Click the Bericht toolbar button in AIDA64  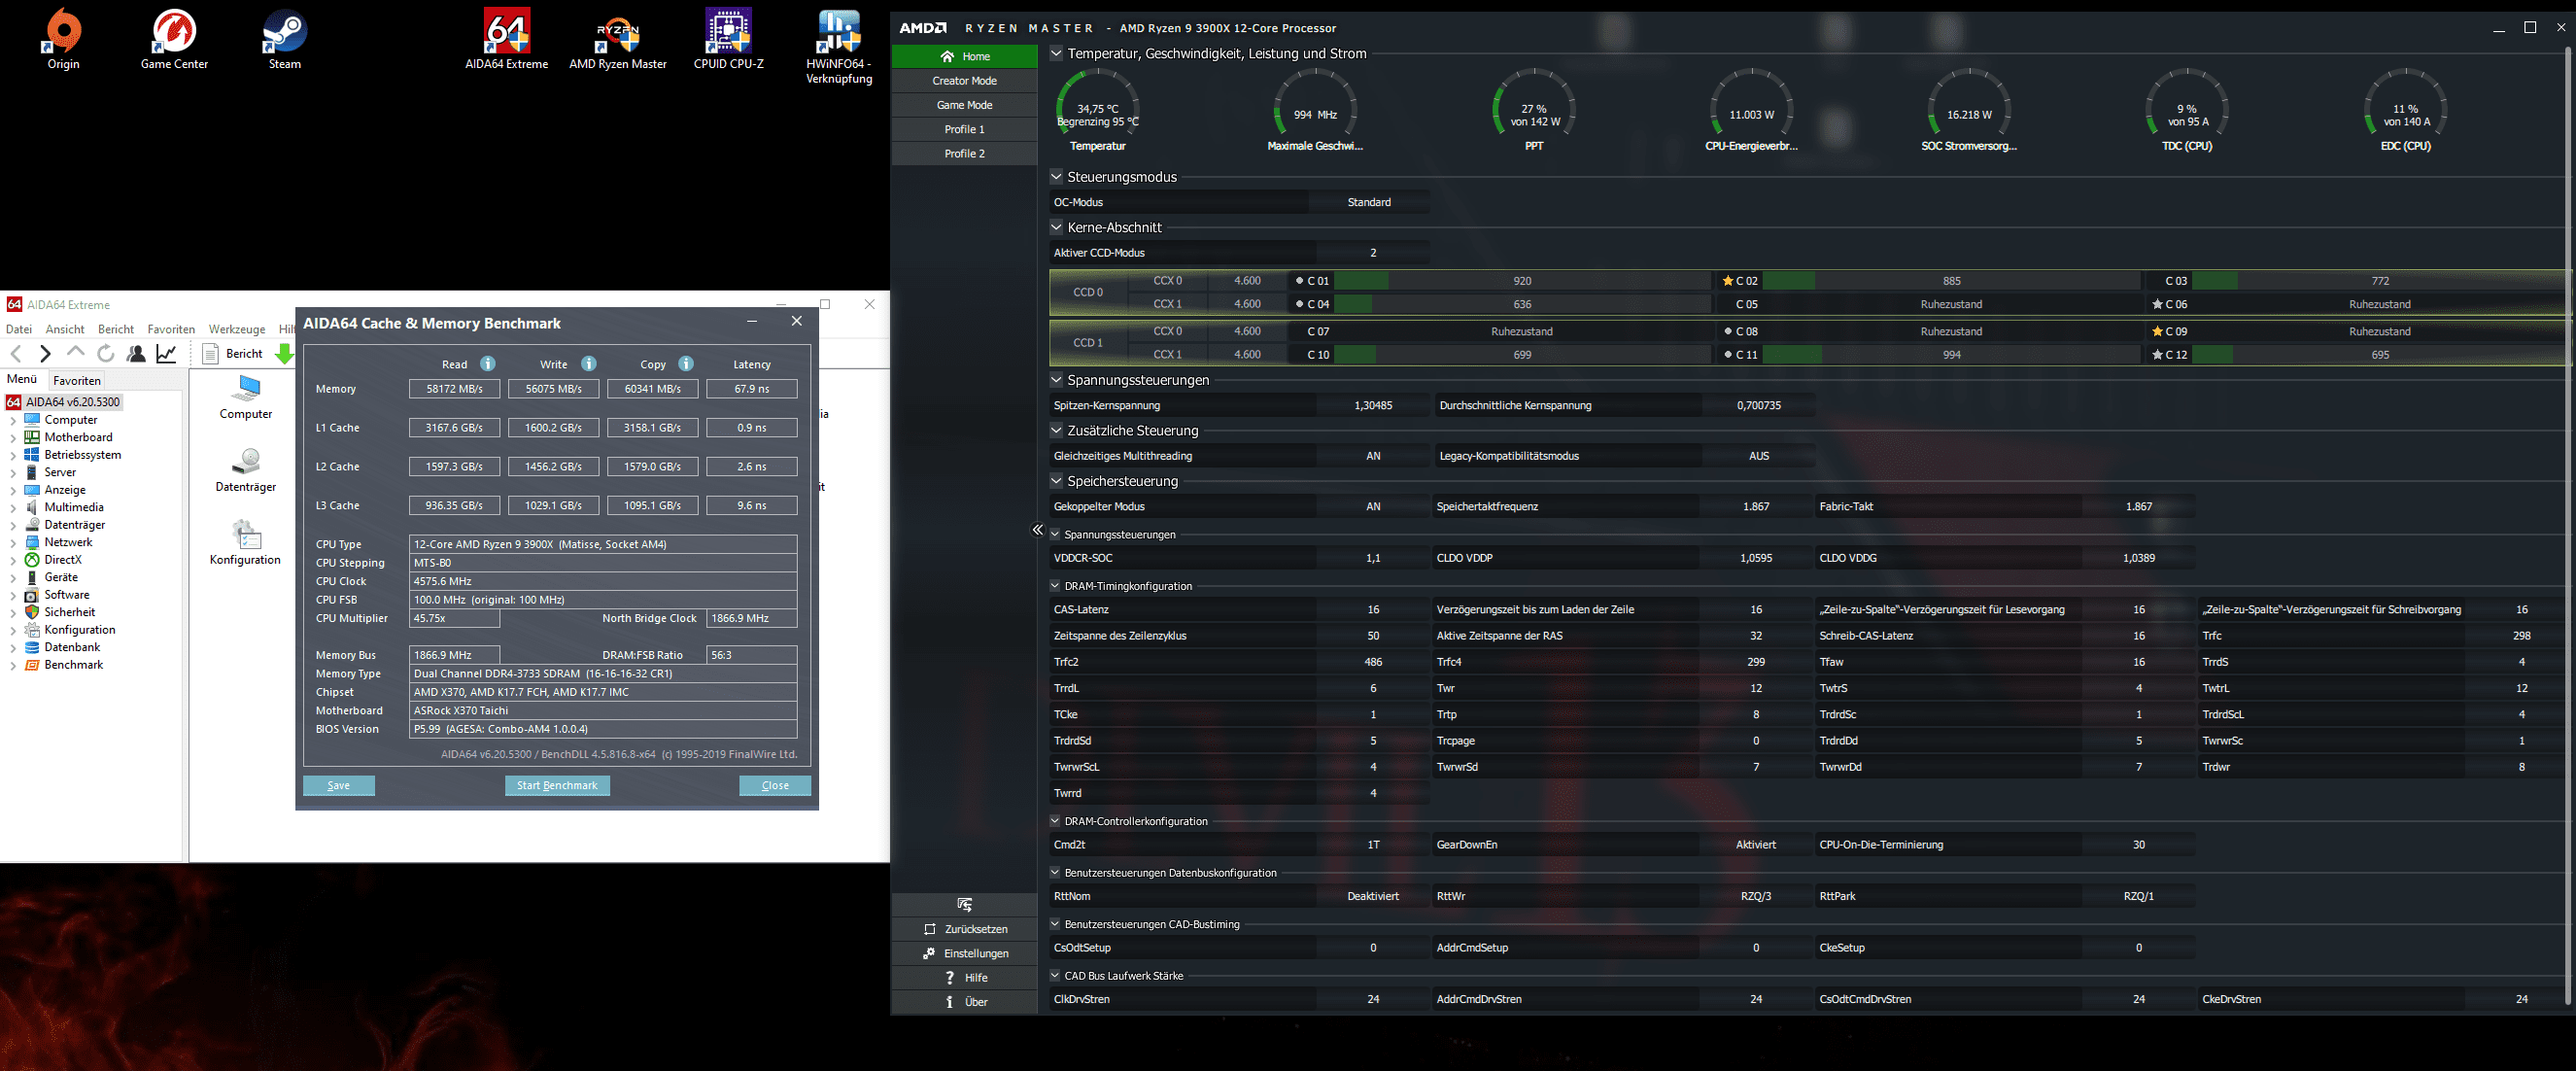234,354
